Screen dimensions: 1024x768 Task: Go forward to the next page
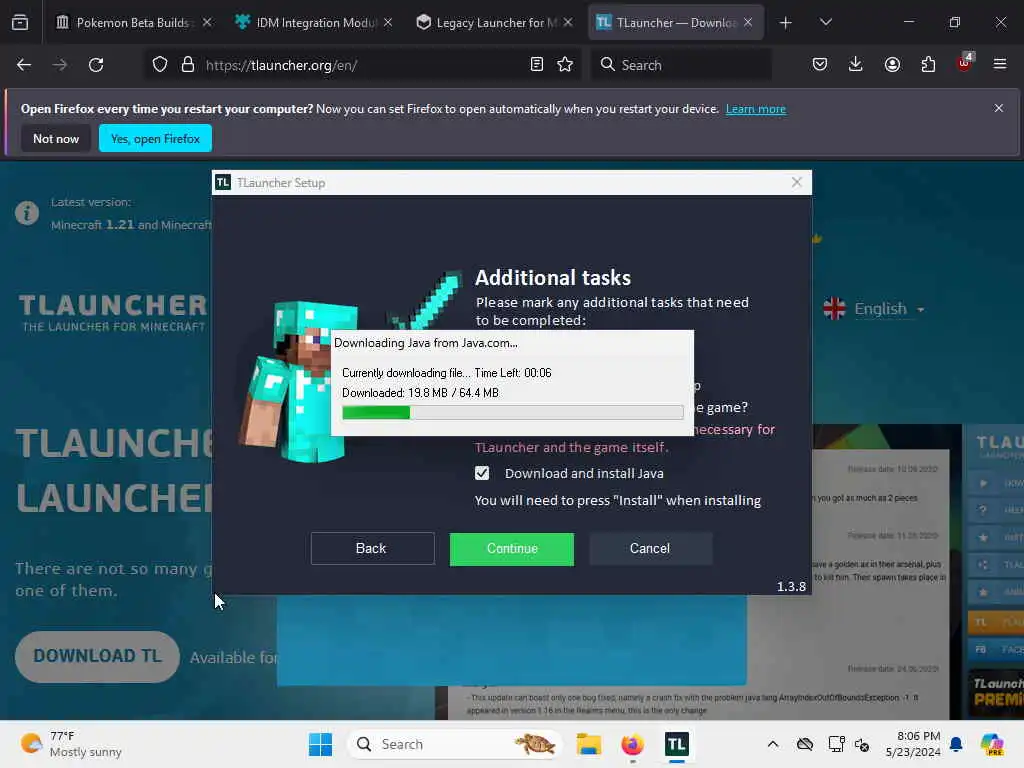click(60, 65)
